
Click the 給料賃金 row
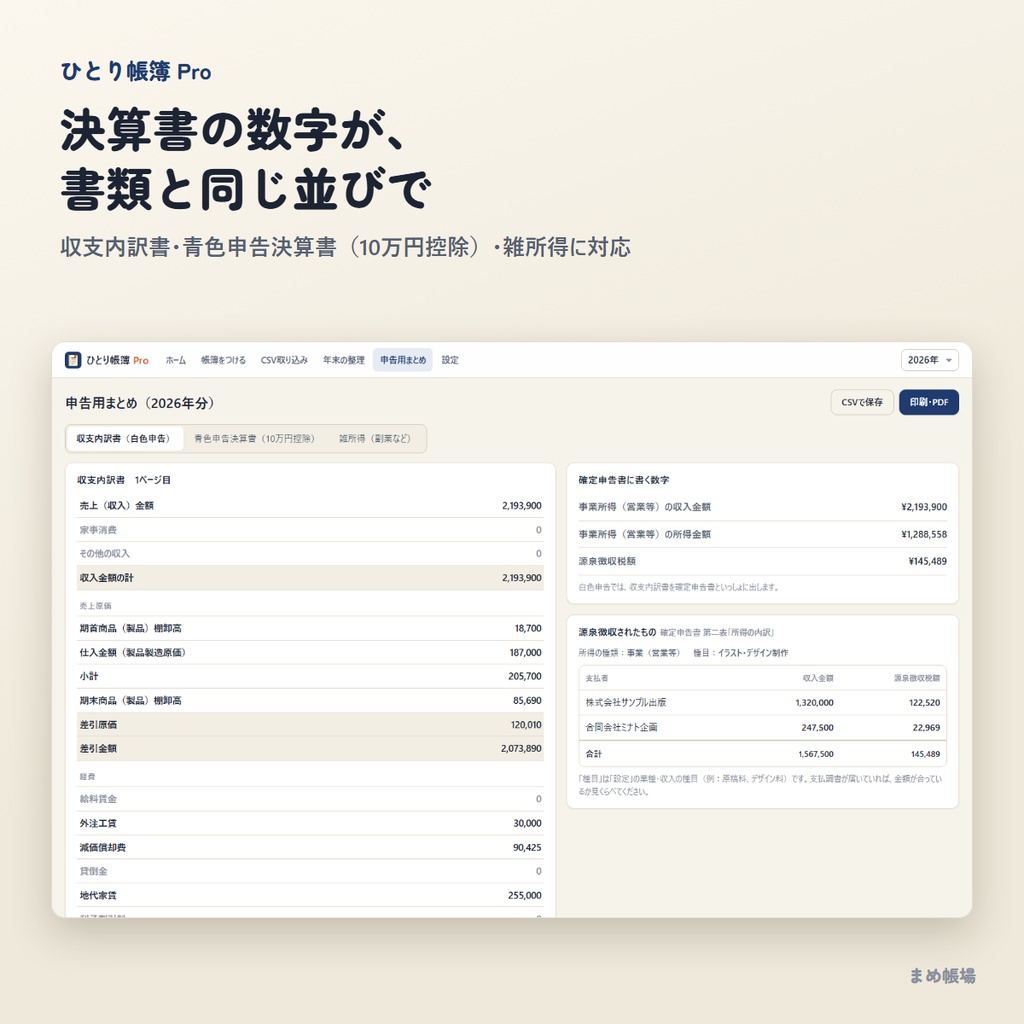coord(310,799)
